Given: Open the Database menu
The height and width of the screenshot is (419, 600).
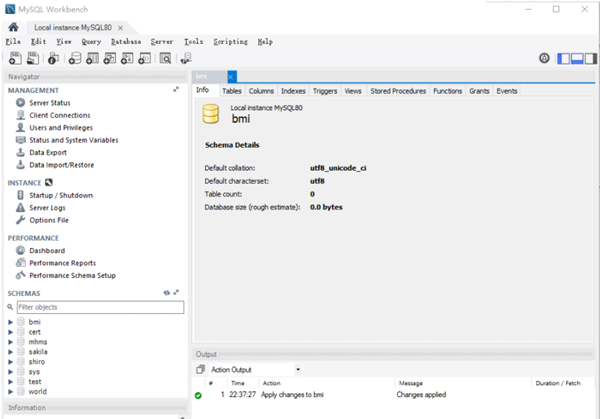Looking at the screenshot, I should tap(126, 42).
